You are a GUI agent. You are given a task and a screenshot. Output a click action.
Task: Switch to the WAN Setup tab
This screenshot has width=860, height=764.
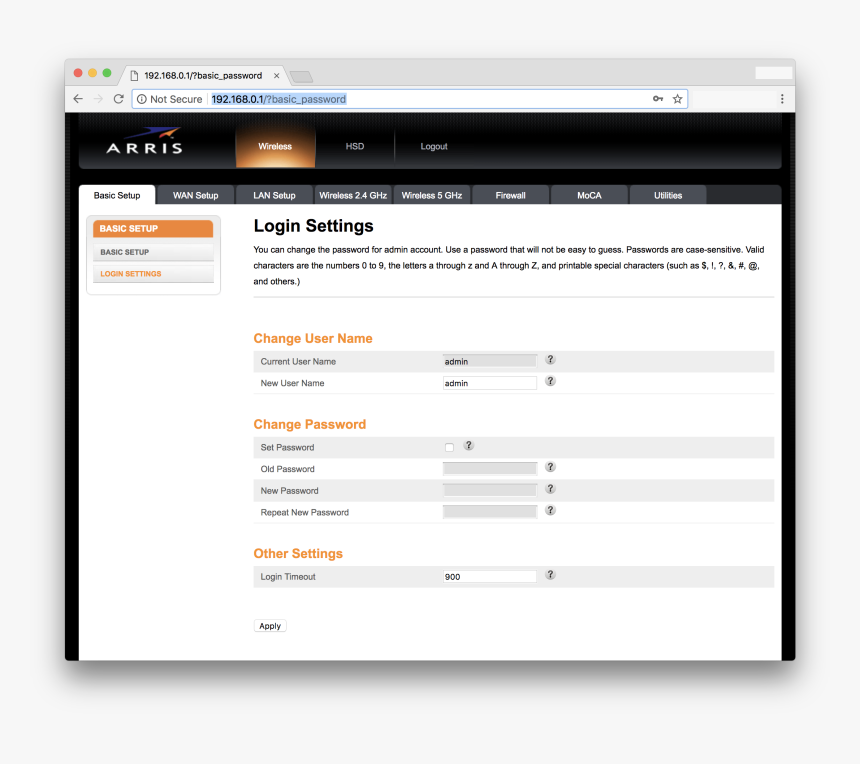click(x=195, y=195)
